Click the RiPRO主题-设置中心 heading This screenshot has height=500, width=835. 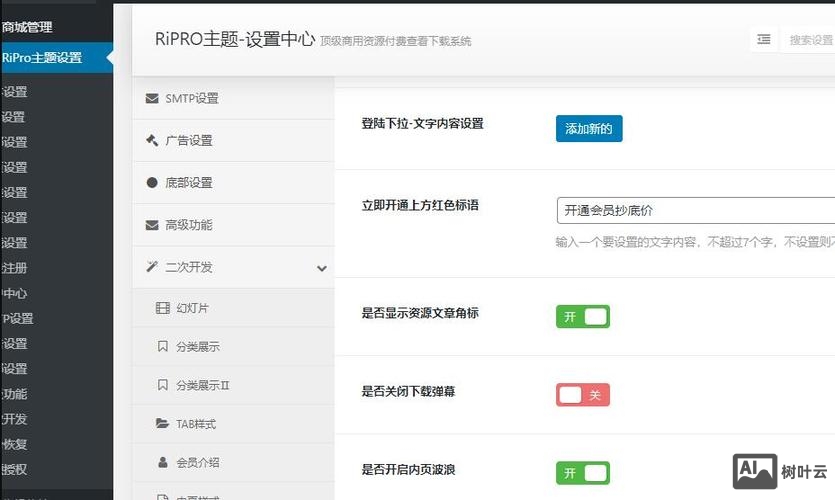[x=235, y=39]
